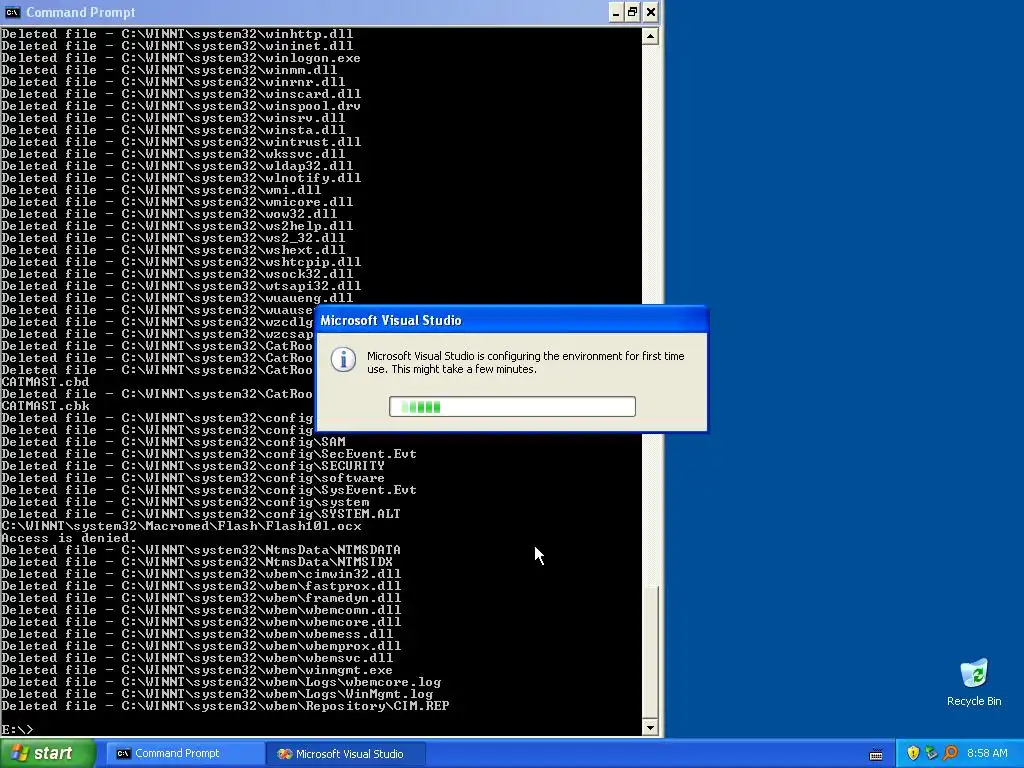Click the 8:58 AM system clock
Image resolution: width=1024 pixels, height=768 pixels.
(x=987, y=754)
